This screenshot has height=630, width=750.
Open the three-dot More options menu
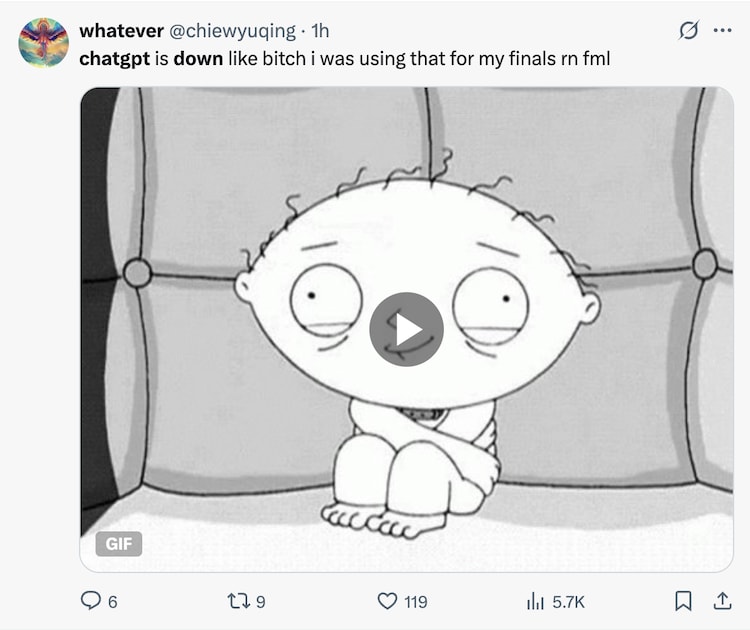[x=722, y=31]
